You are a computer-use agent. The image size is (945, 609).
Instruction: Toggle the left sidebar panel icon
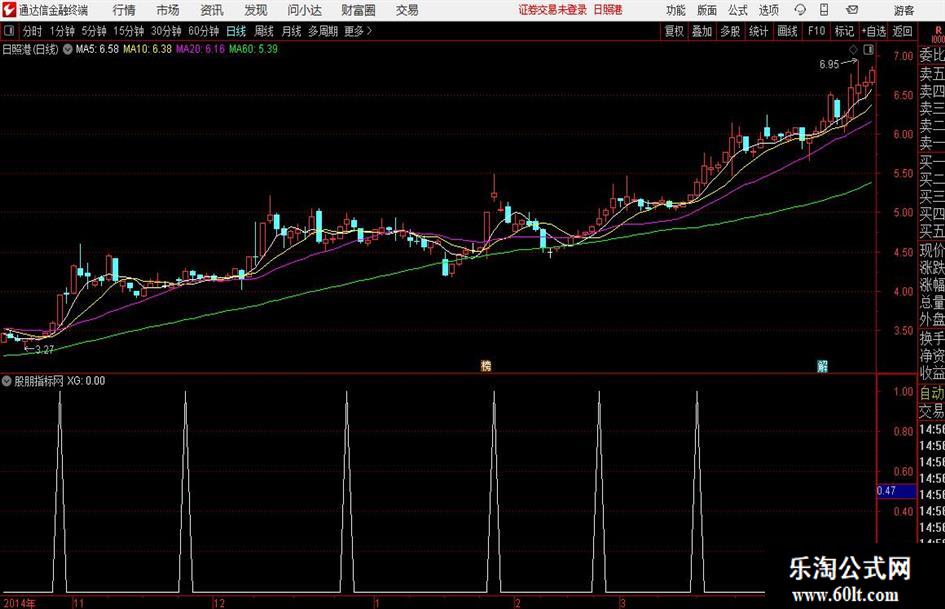tap(9, 31)
